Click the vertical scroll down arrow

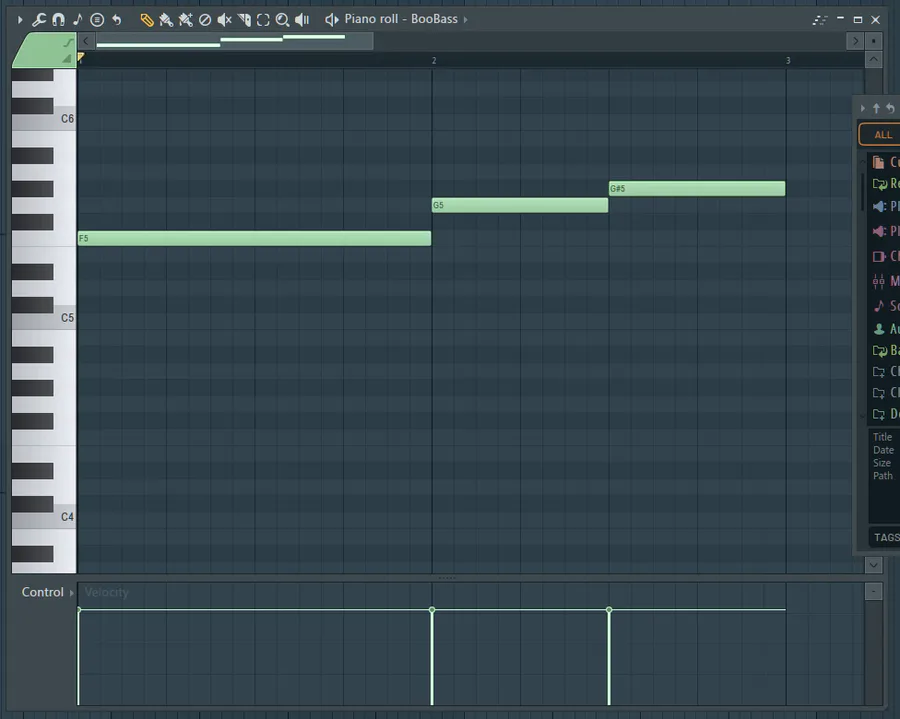pyautogui.click(x=873, y=565)
